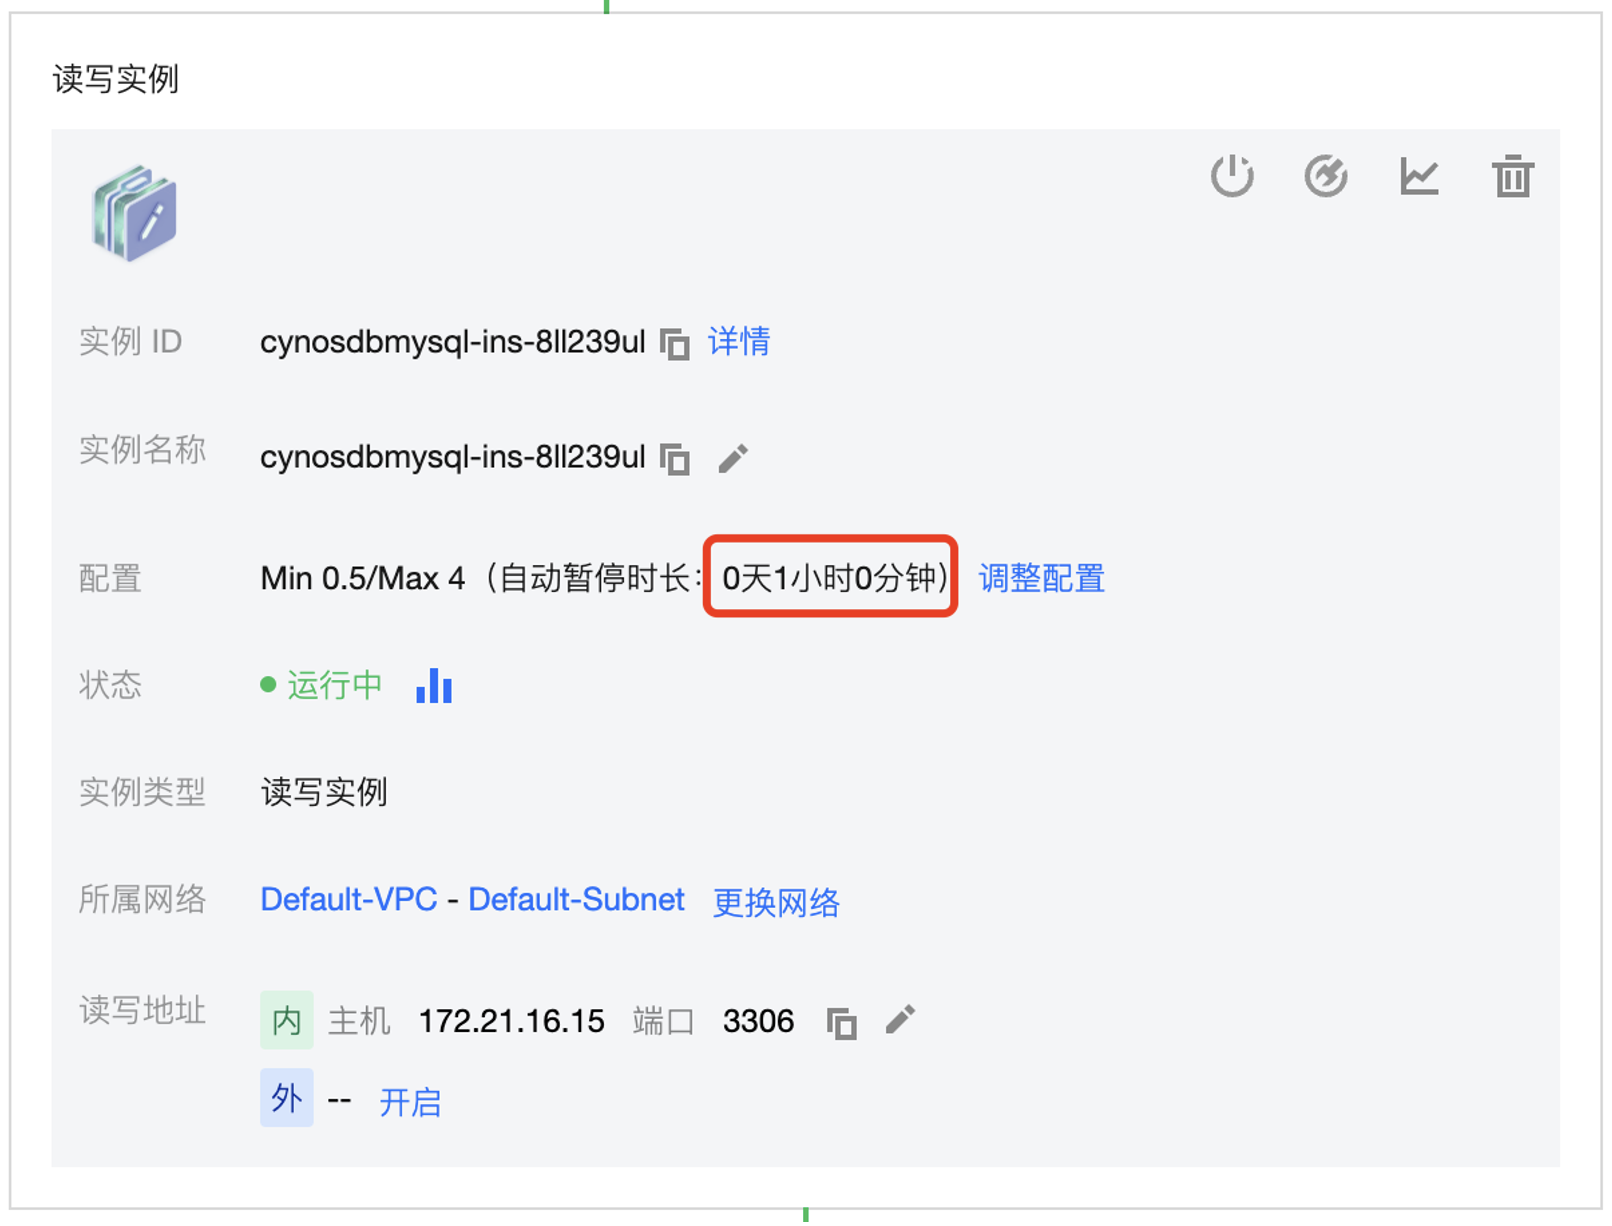Click the 外 external network badge
This screenshot has width=1612, height=1226.
[x=287, y=1098]
